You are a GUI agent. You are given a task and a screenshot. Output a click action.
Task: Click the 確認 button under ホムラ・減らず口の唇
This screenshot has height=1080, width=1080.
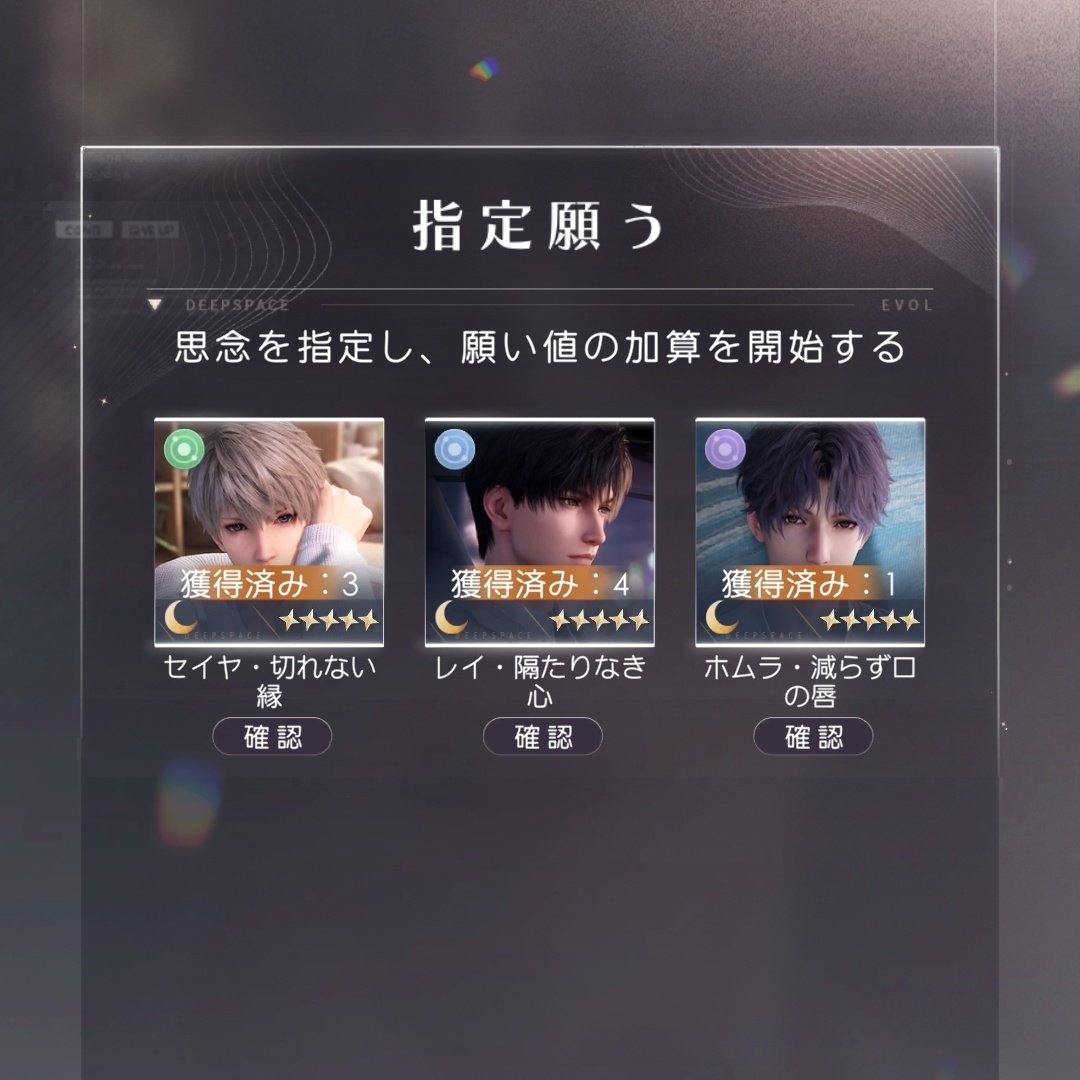[x=813, y=736]
